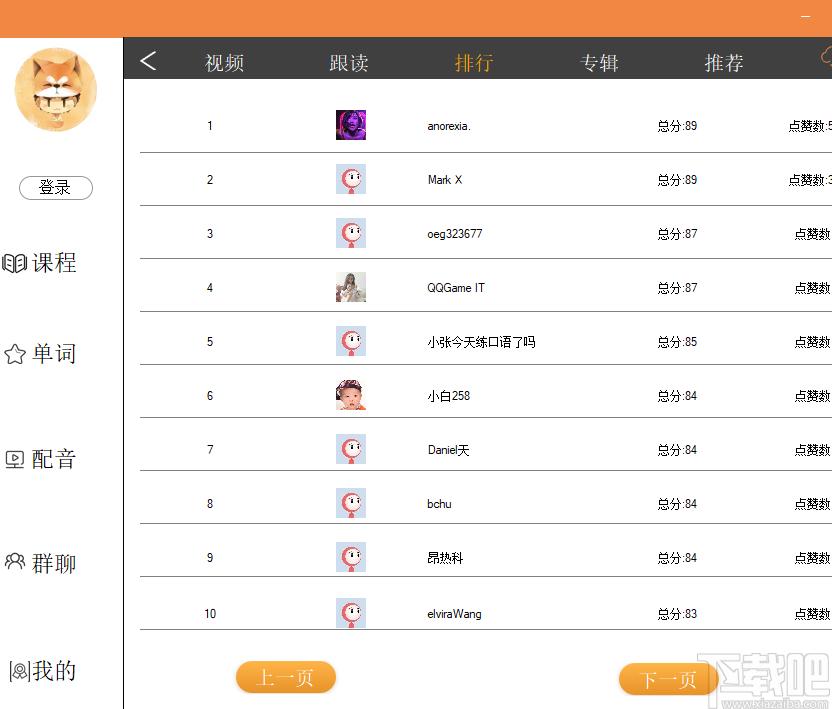Select the 专辑 albums tab
This screenshot has width=832, height=709.
click(x=599, y=63)
